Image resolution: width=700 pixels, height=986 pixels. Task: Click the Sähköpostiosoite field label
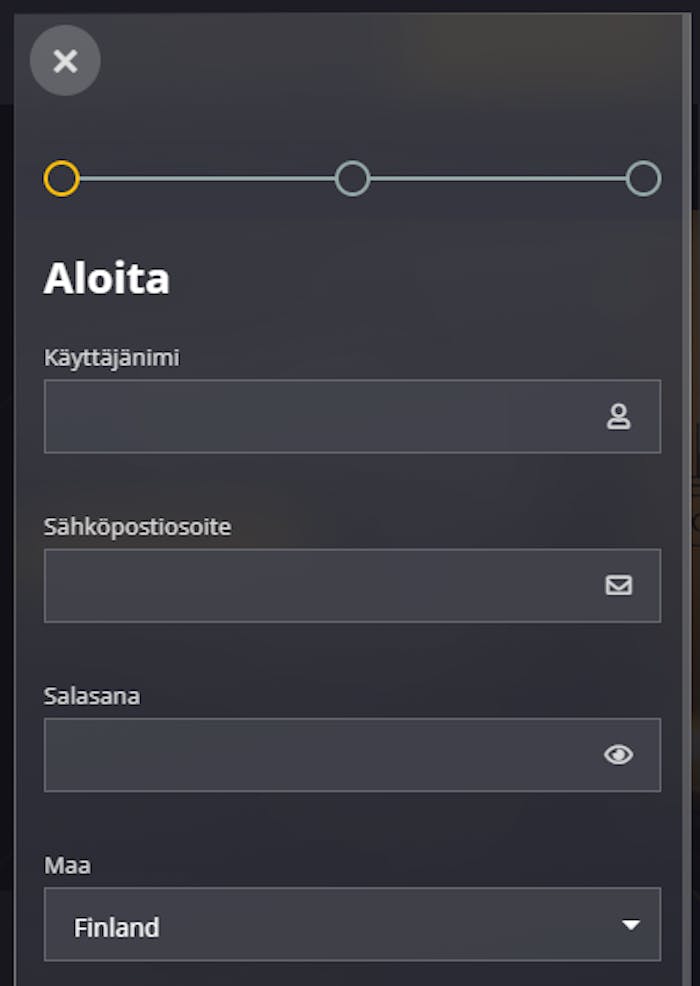(x=136, y=526)
